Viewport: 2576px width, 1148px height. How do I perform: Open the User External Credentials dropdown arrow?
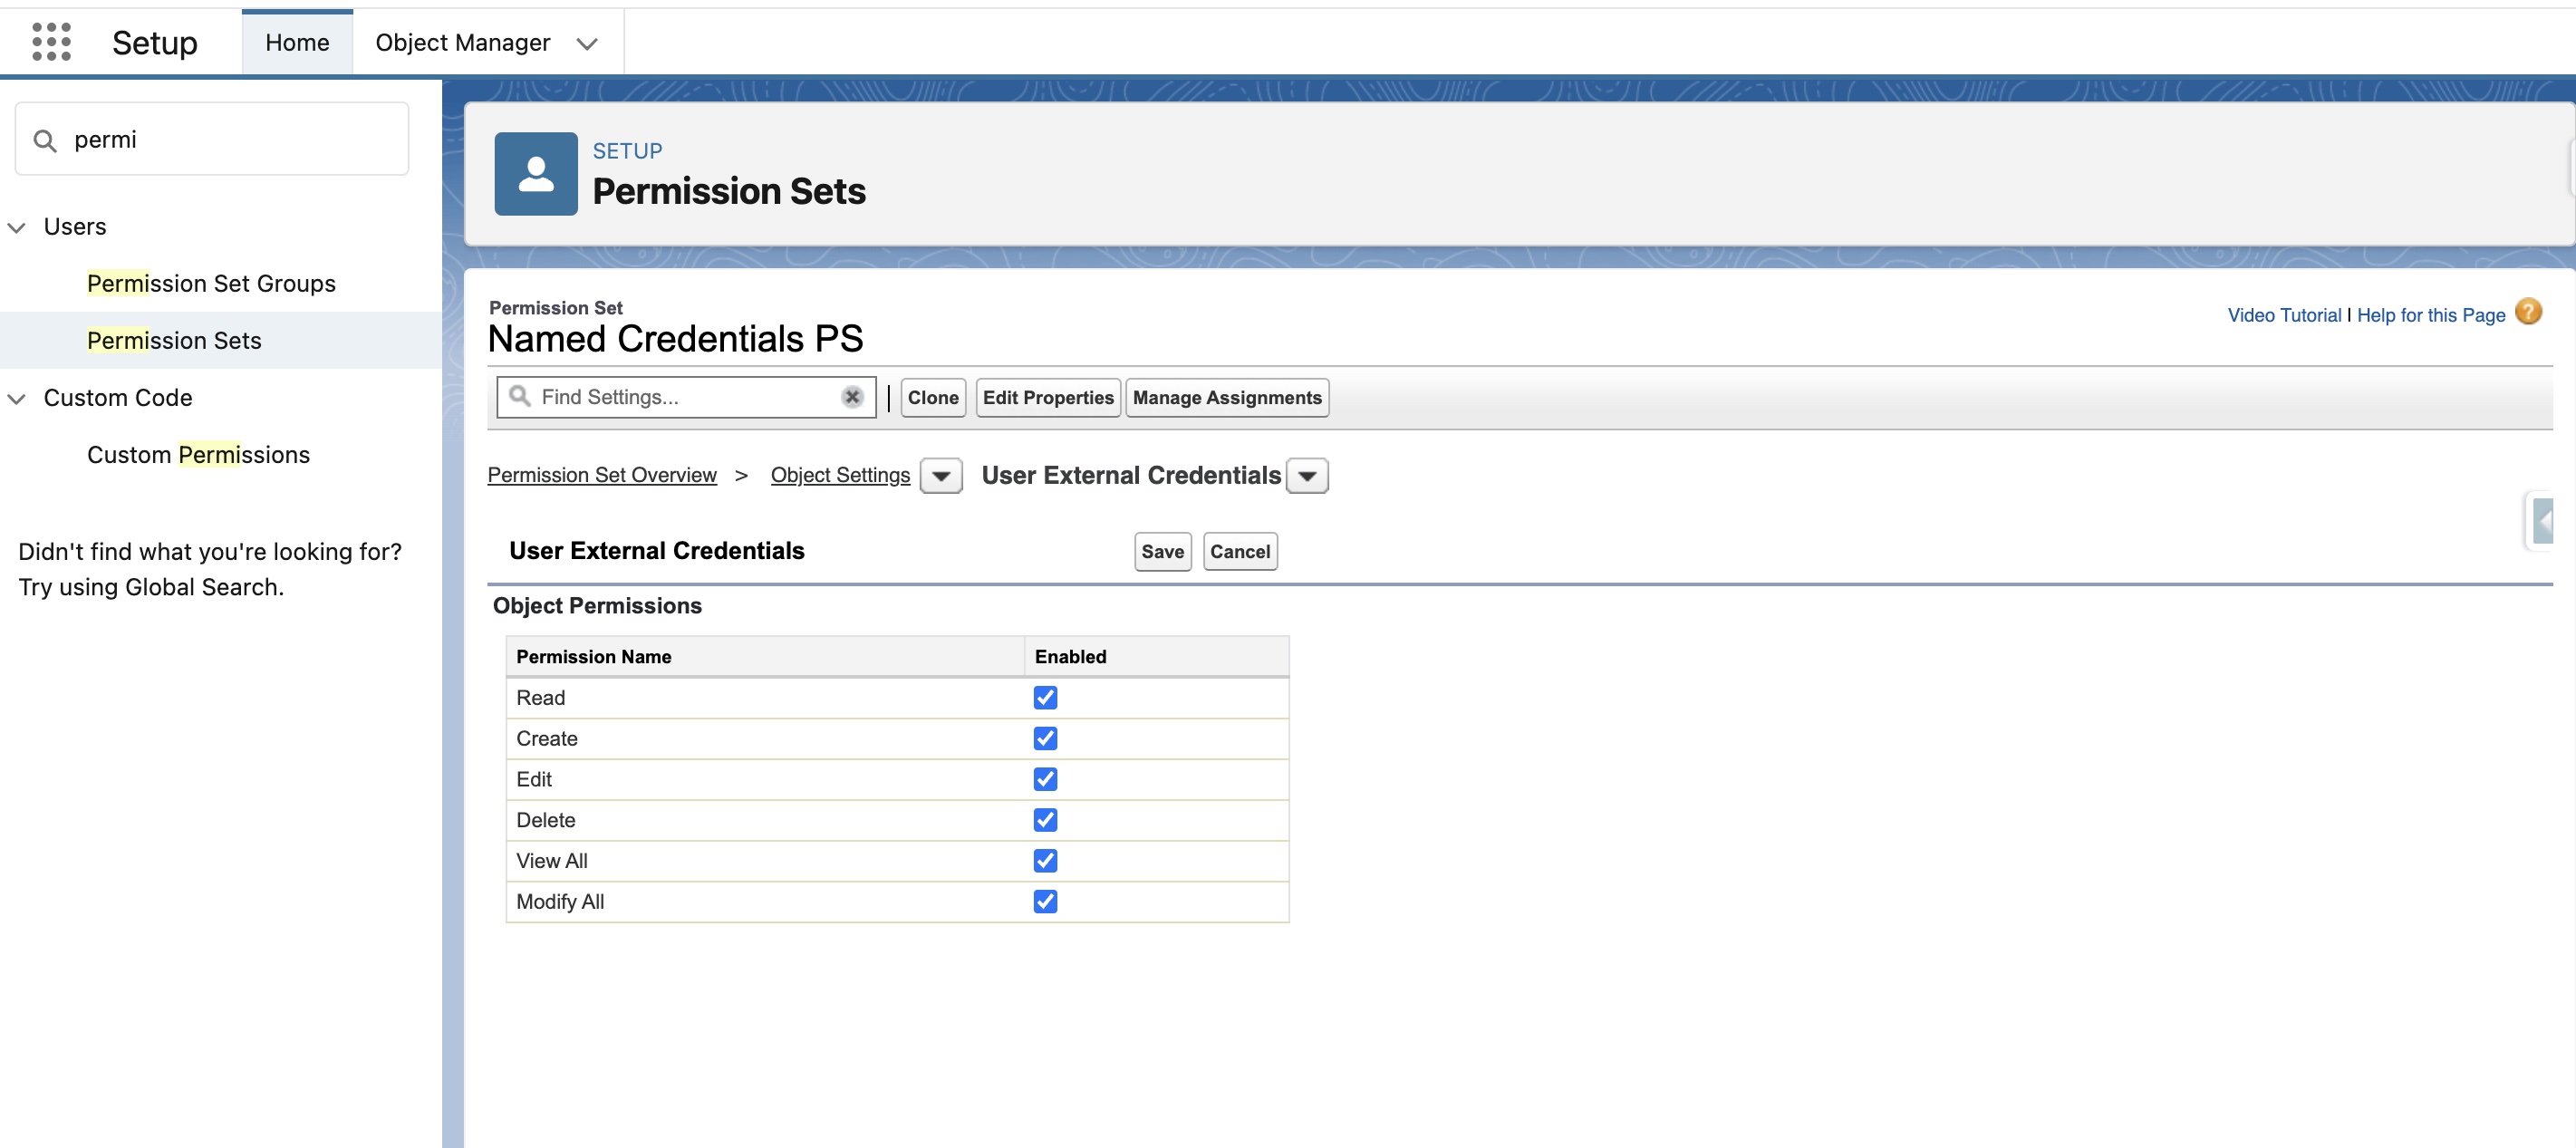click(x=1307, y=476)
